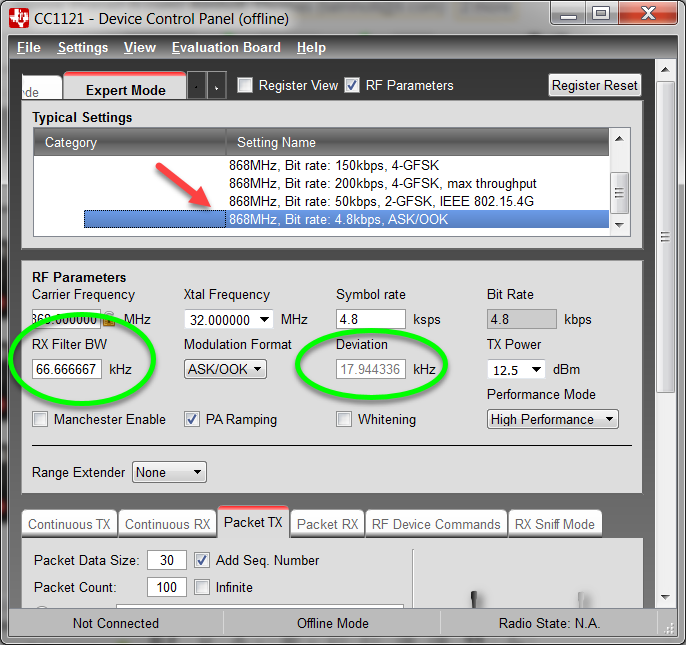Screen dimensions: 686x645
Task: Click the Setting Name column header
Action: 417,142
